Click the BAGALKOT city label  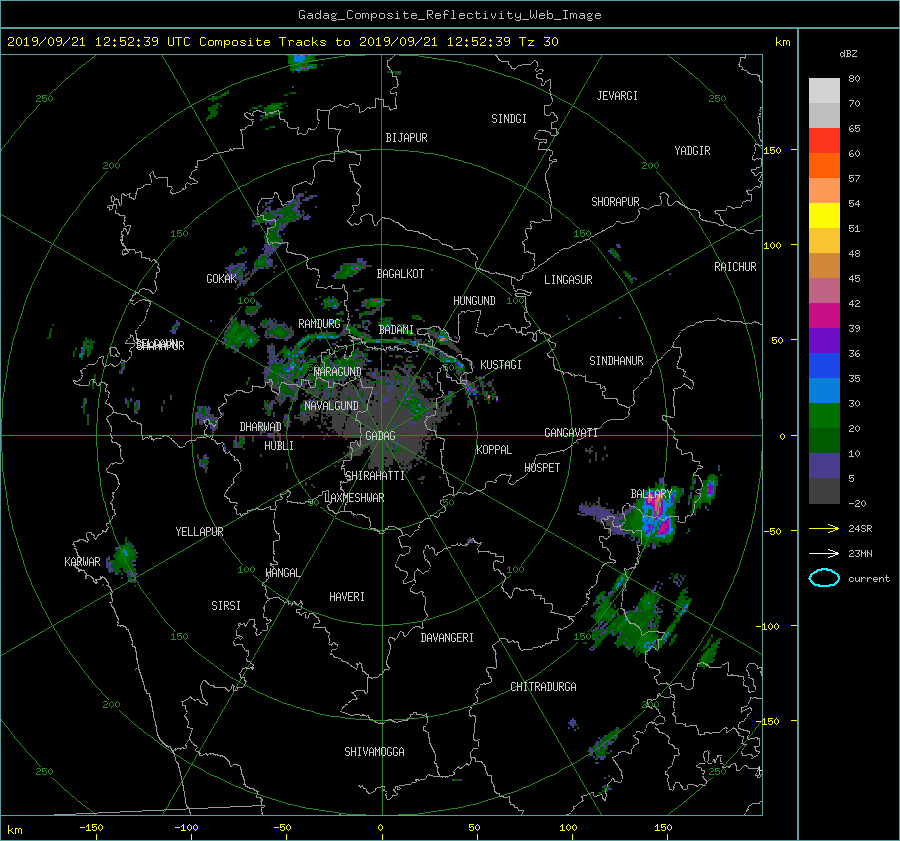point(400,274)
